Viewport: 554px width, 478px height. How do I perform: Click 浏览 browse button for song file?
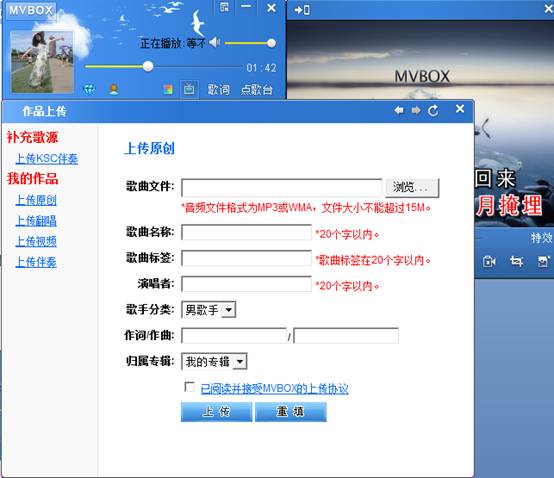point(412,187)
